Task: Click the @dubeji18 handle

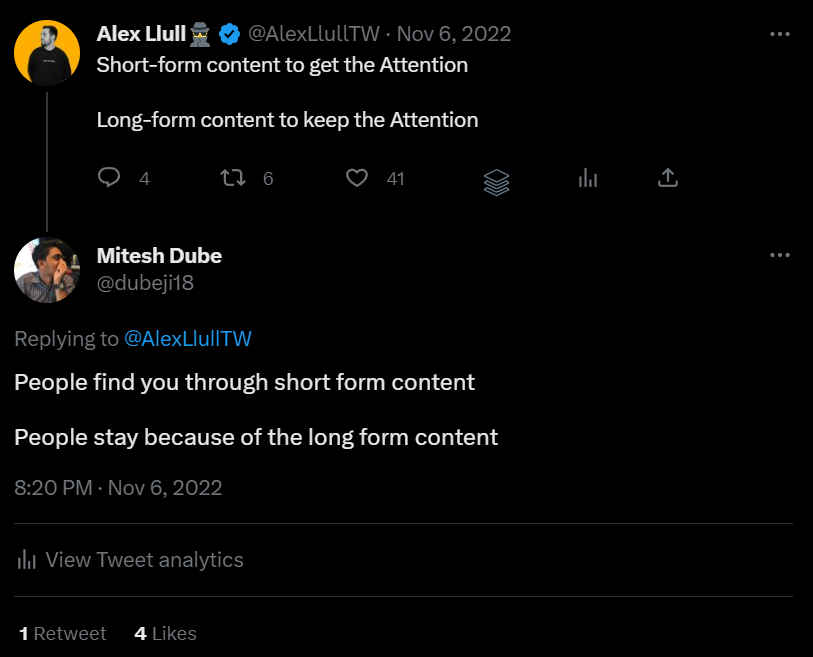Action: pyautogui.click(x=145, y=283)
